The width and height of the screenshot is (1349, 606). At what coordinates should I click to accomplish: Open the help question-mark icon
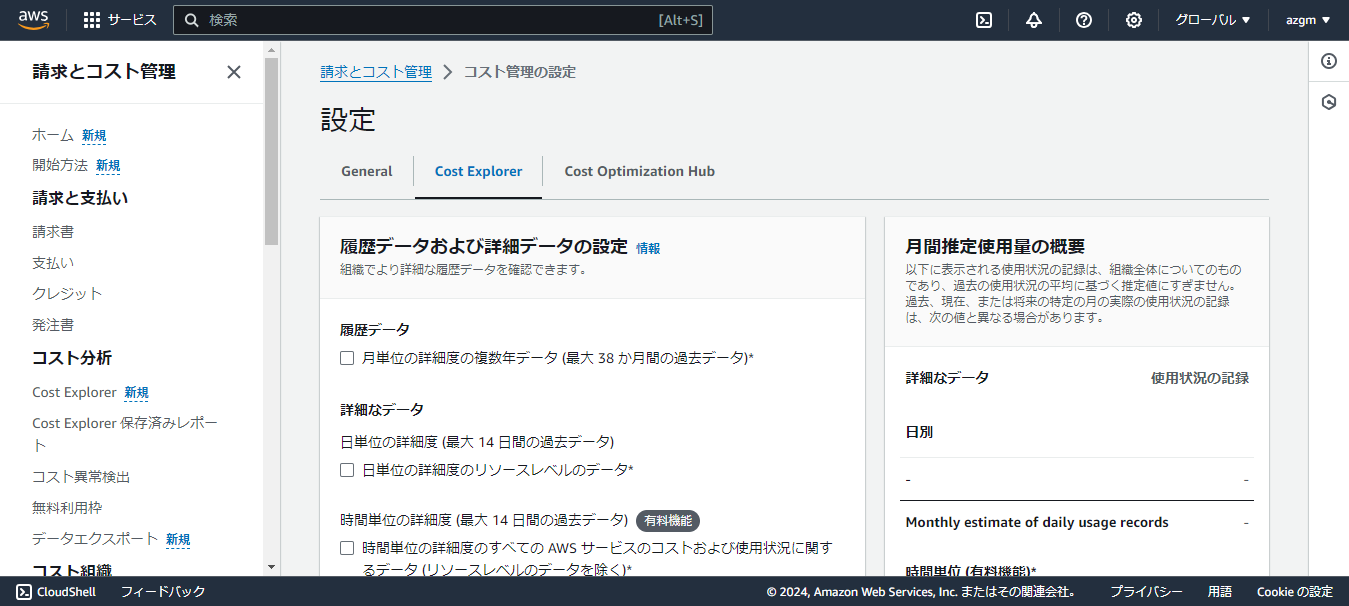click(x=1083, y=19)
